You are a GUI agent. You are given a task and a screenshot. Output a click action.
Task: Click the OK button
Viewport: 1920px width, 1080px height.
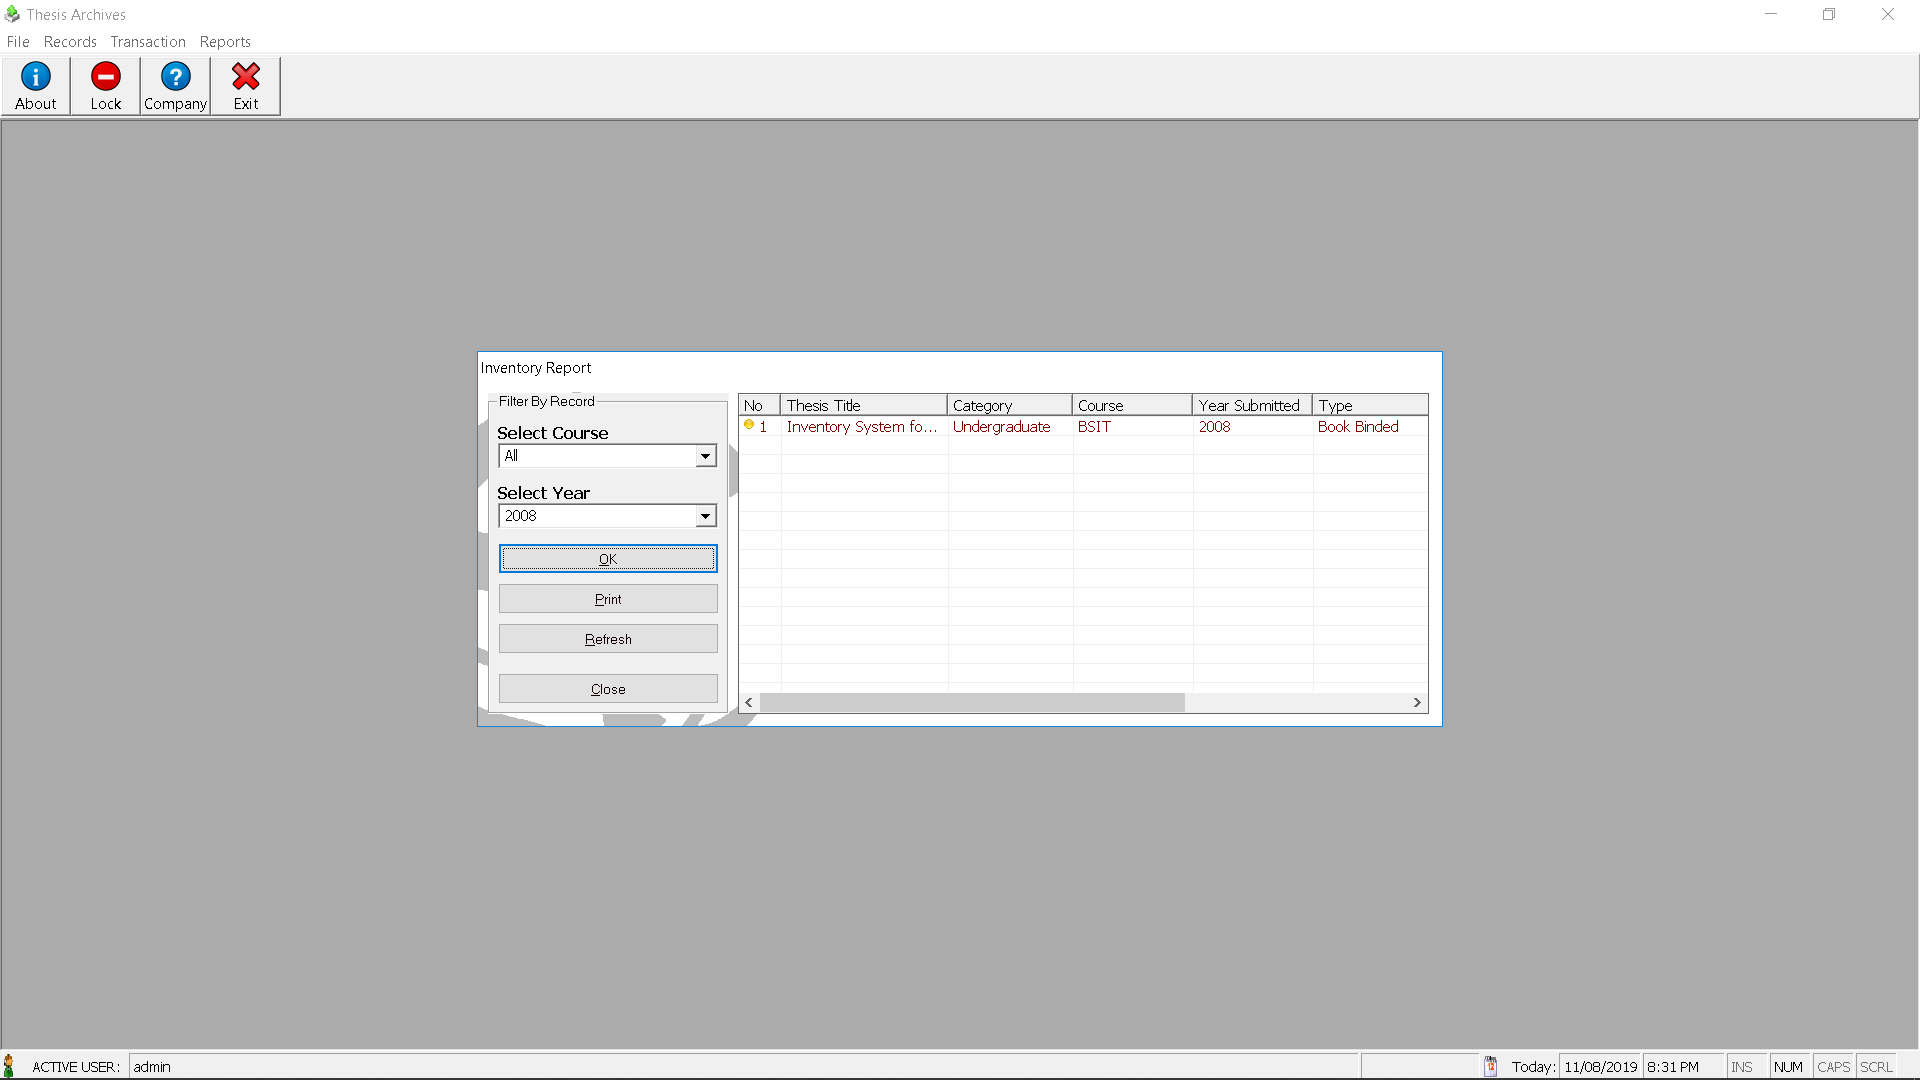pos(608,559)
